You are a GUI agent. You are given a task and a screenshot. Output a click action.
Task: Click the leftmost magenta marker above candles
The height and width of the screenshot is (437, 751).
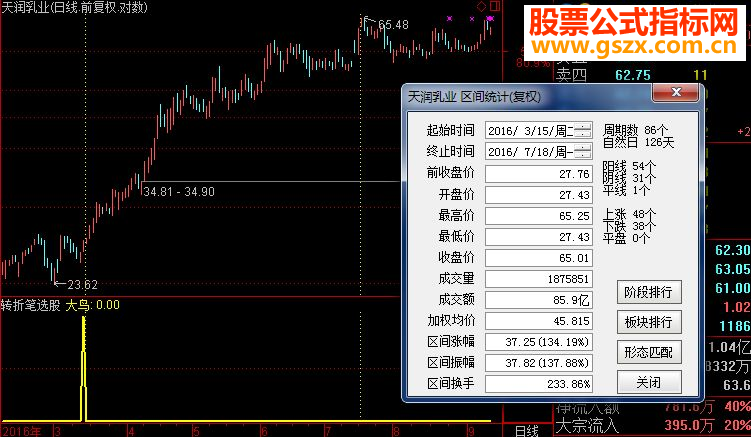(x=449, y=19)
